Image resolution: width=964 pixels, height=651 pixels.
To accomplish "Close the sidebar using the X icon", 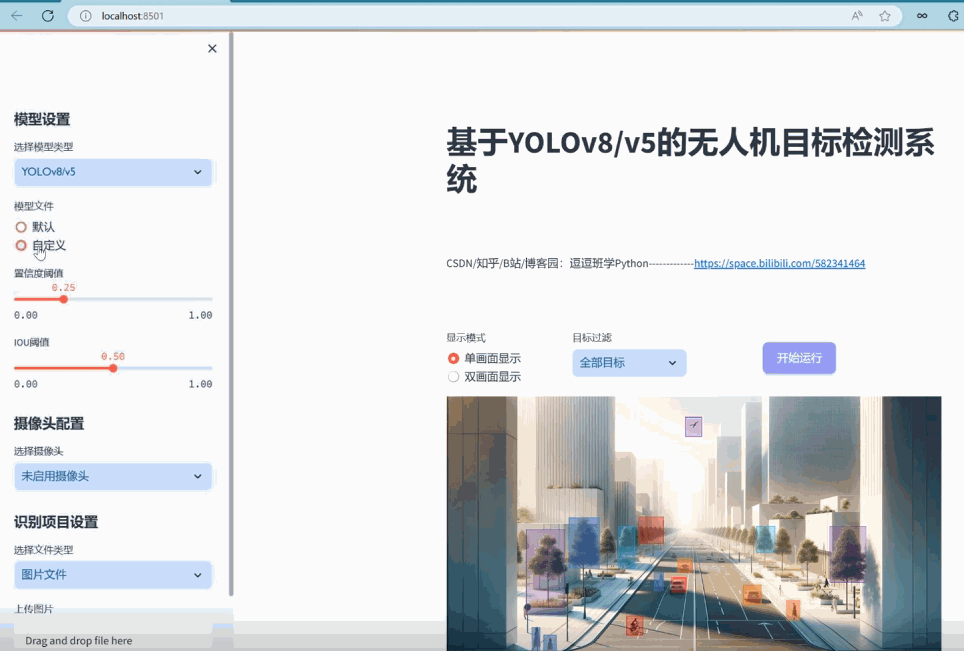I will point(211,48).
